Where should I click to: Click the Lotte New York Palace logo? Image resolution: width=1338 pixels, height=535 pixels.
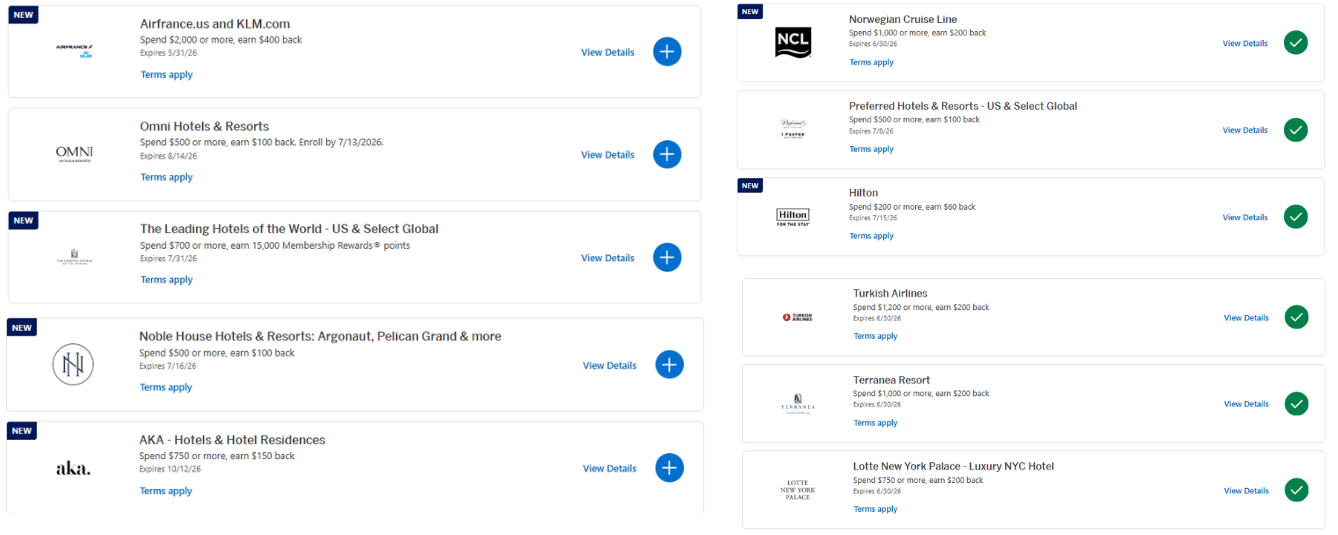[x=798, y=490]
